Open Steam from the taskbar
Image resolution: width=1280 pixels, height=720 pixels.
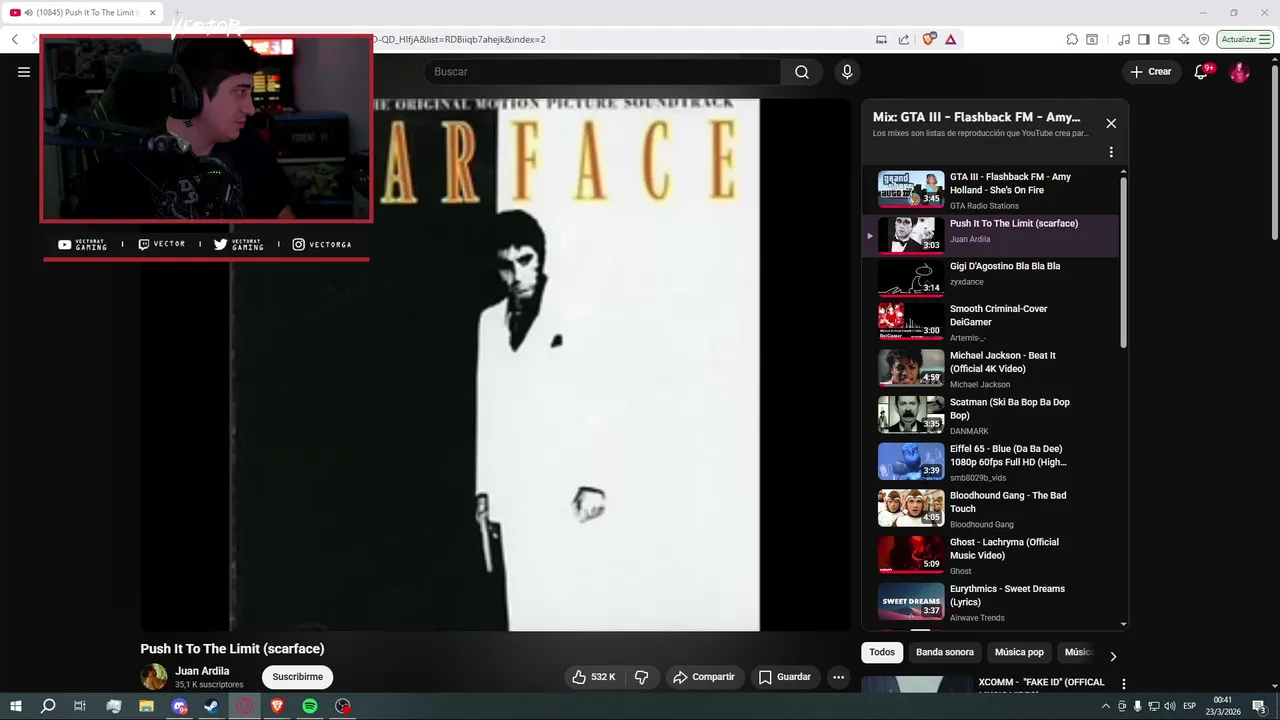[x=211, y=706]
